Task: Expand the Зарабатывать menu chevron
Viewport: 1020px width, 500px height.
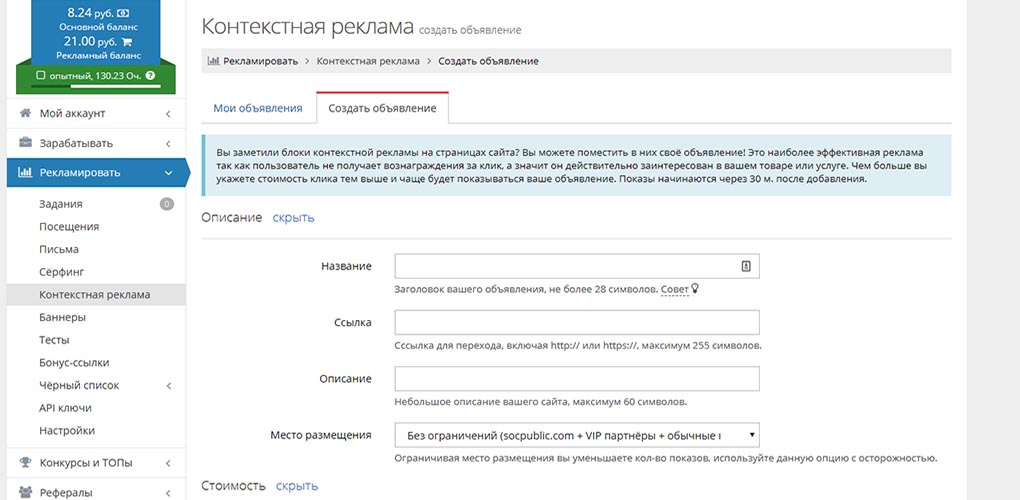Action: pyautogui.click(x=168, y=144)
